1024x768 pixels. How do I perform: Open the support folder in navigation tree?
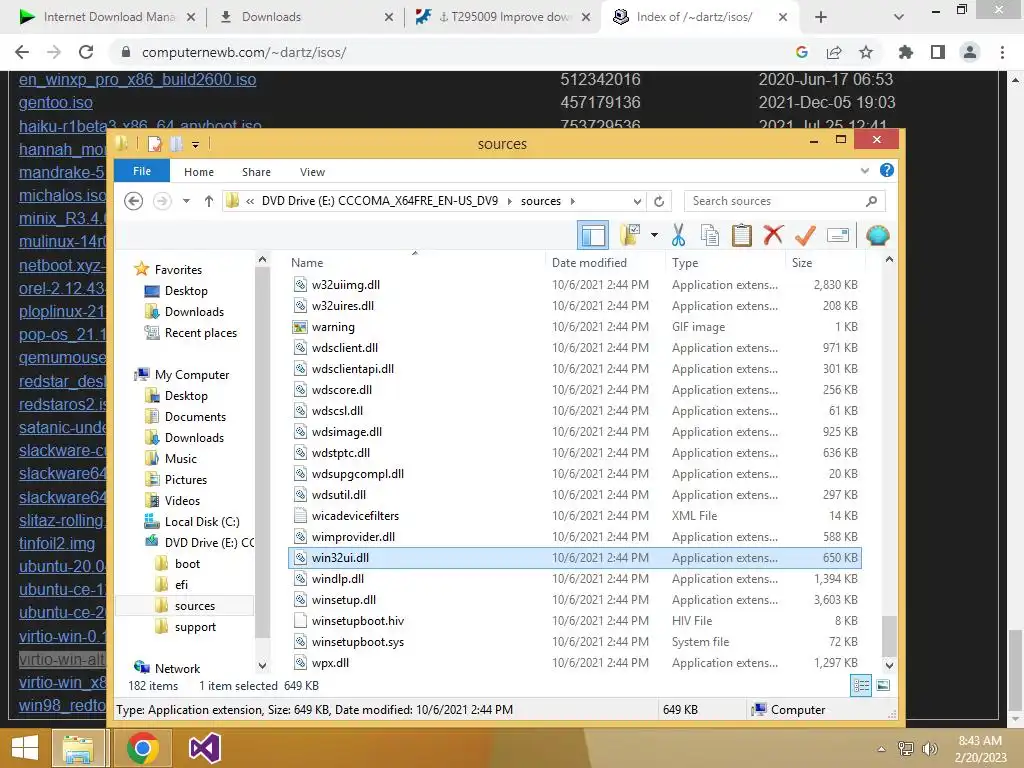[x=195, y=627]
